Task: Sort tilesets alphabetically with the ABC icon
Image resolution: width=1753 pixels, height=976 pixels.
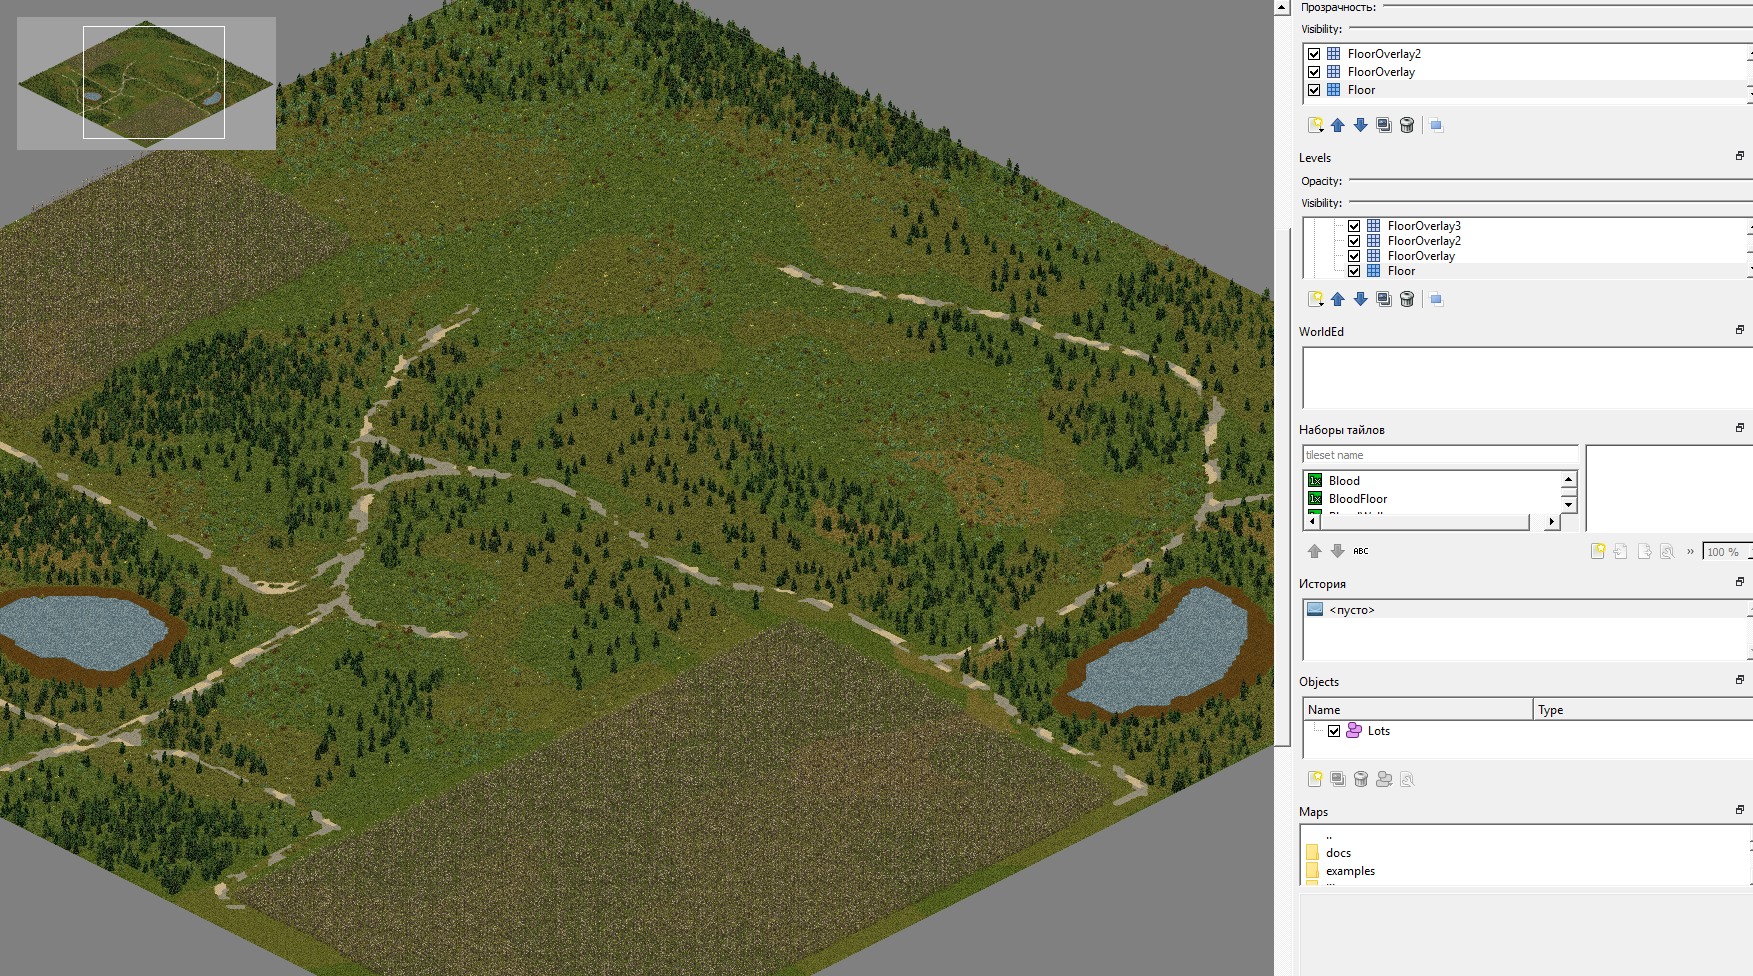Action: pyautogui.click(x=1361, y=551)
